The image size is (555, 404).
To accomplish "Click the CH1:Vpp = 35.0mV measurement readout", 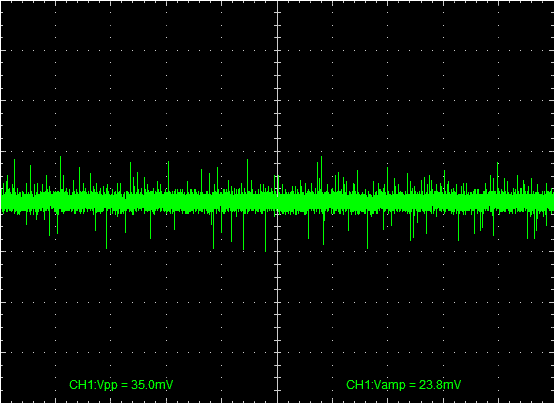I will [121, 385].
